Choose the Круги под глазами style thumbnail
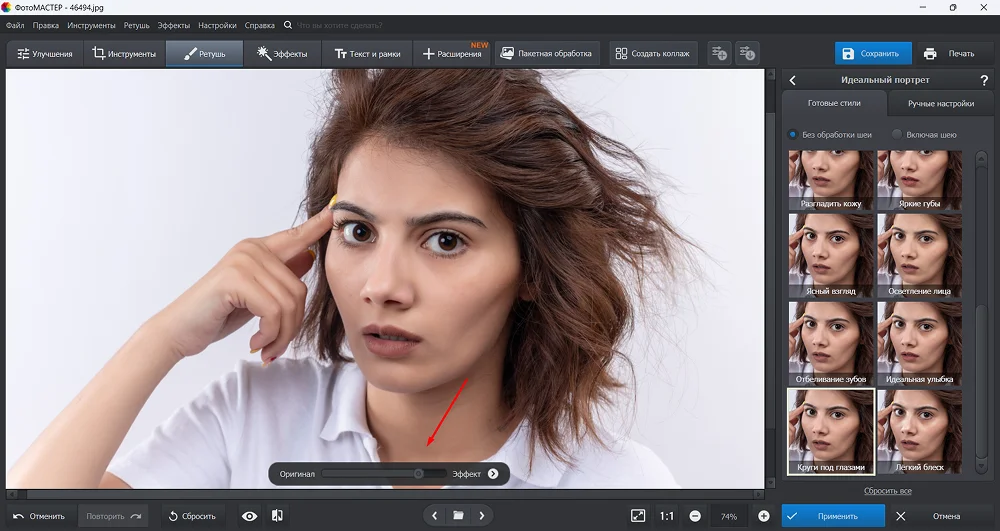This screenshot has width=1000, height=531. [831, 432]
